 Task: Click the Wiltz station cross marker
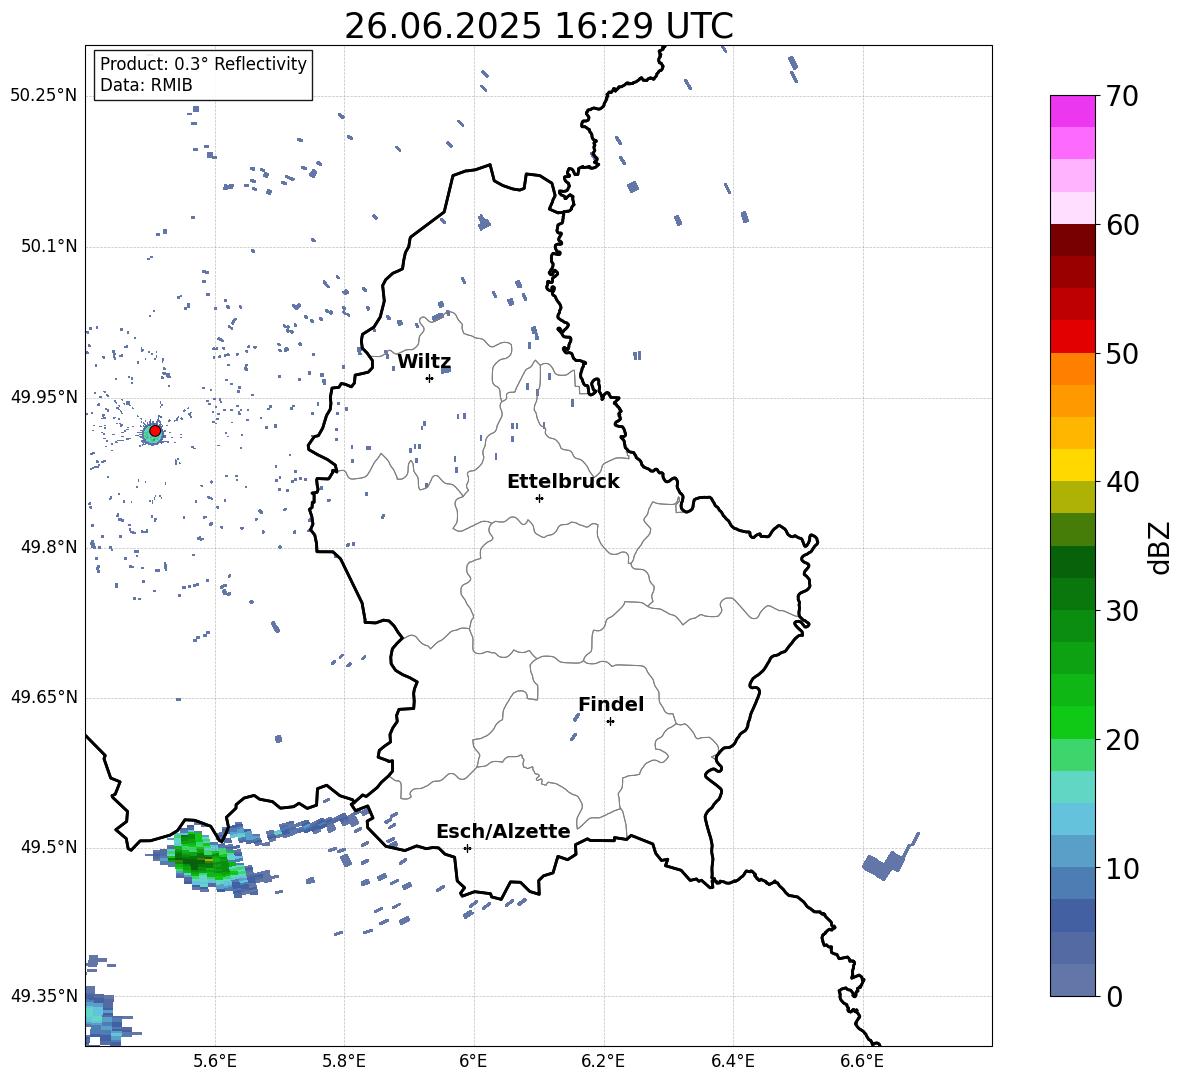point(429,378)
